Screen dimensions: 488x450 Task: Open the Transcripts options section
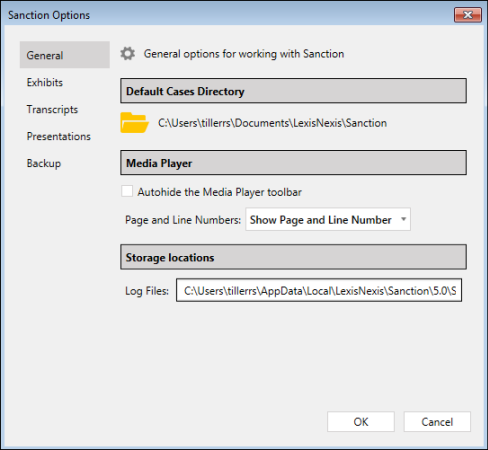tap(52, 109)
